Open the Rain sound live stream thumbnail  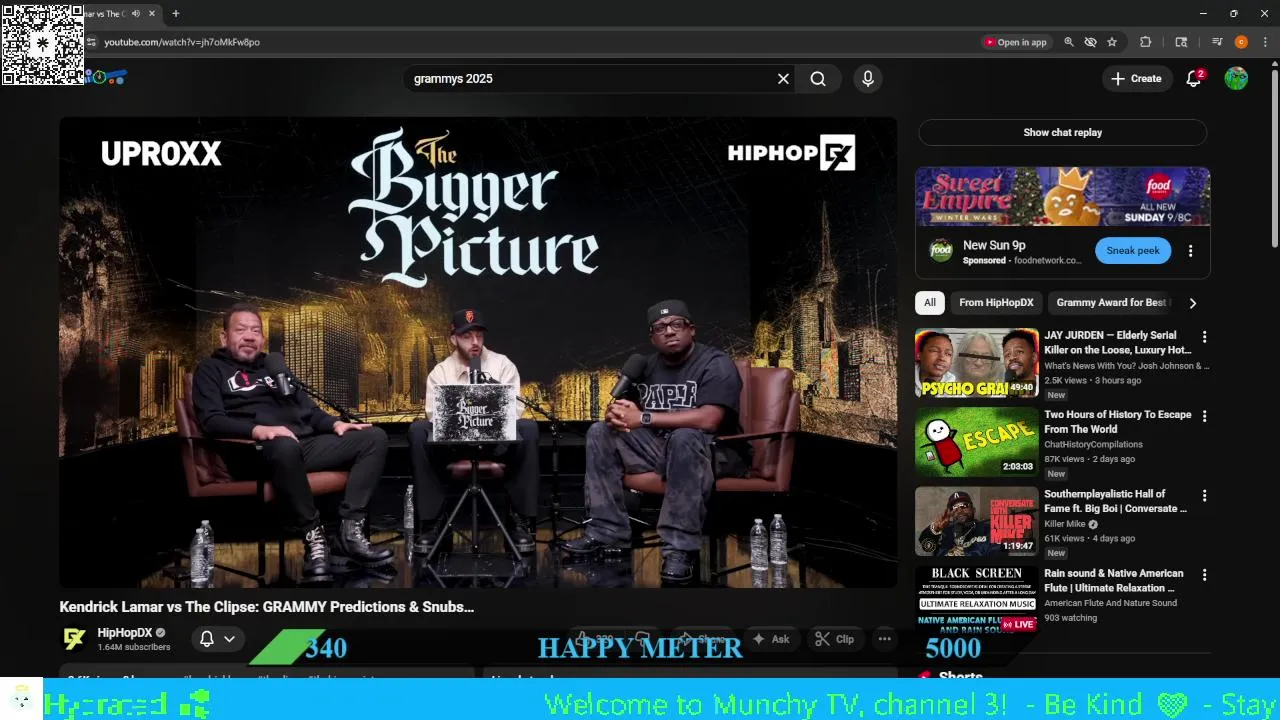coord(976,600)
